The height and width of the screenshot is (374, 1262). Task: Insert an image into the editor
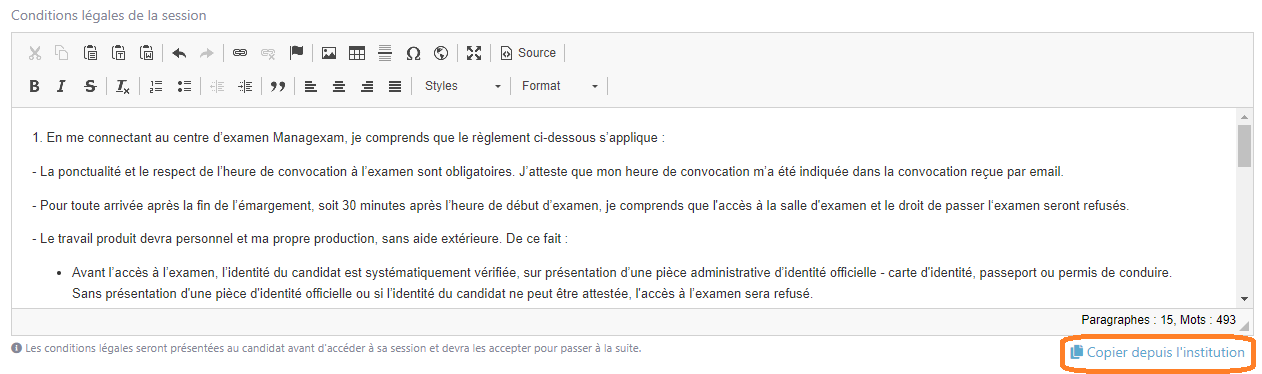click(x=328, y=53)
